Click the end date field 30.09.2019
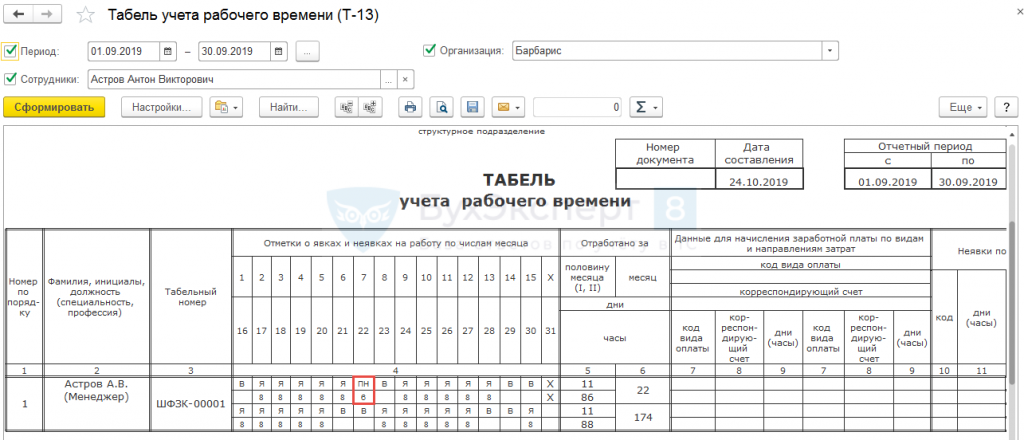Image resolution: width=1024 pixels, height=440 pixels. pos(235,51)
